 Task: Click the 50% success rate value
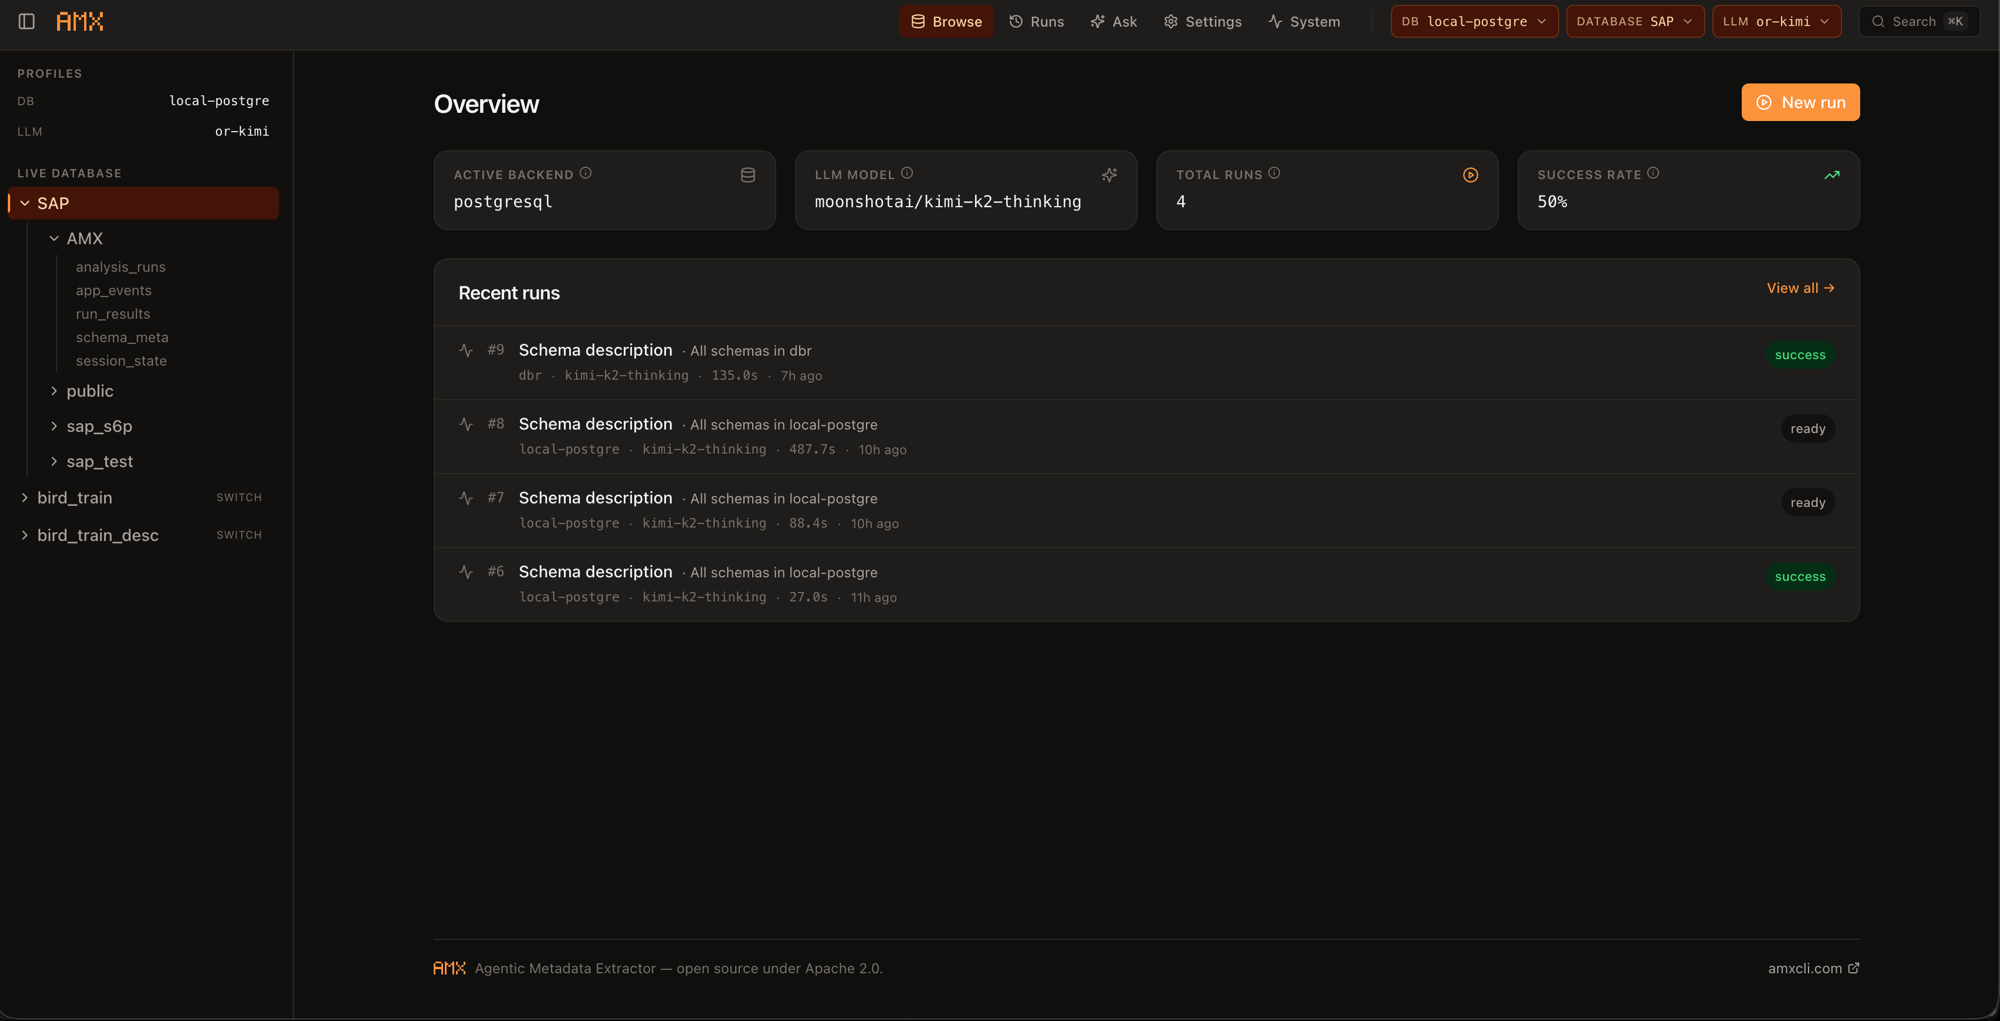click(1552, 202)
